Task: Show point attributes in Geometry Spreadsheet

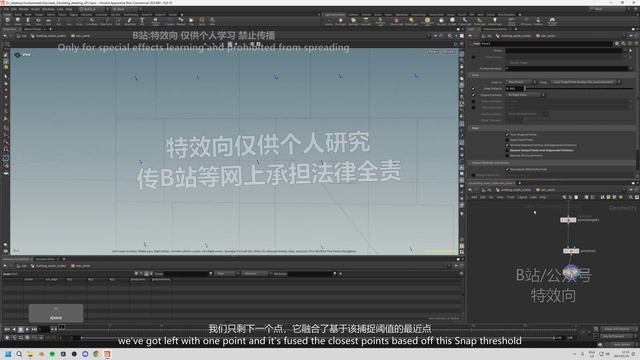Action: (x=136, y=273)
